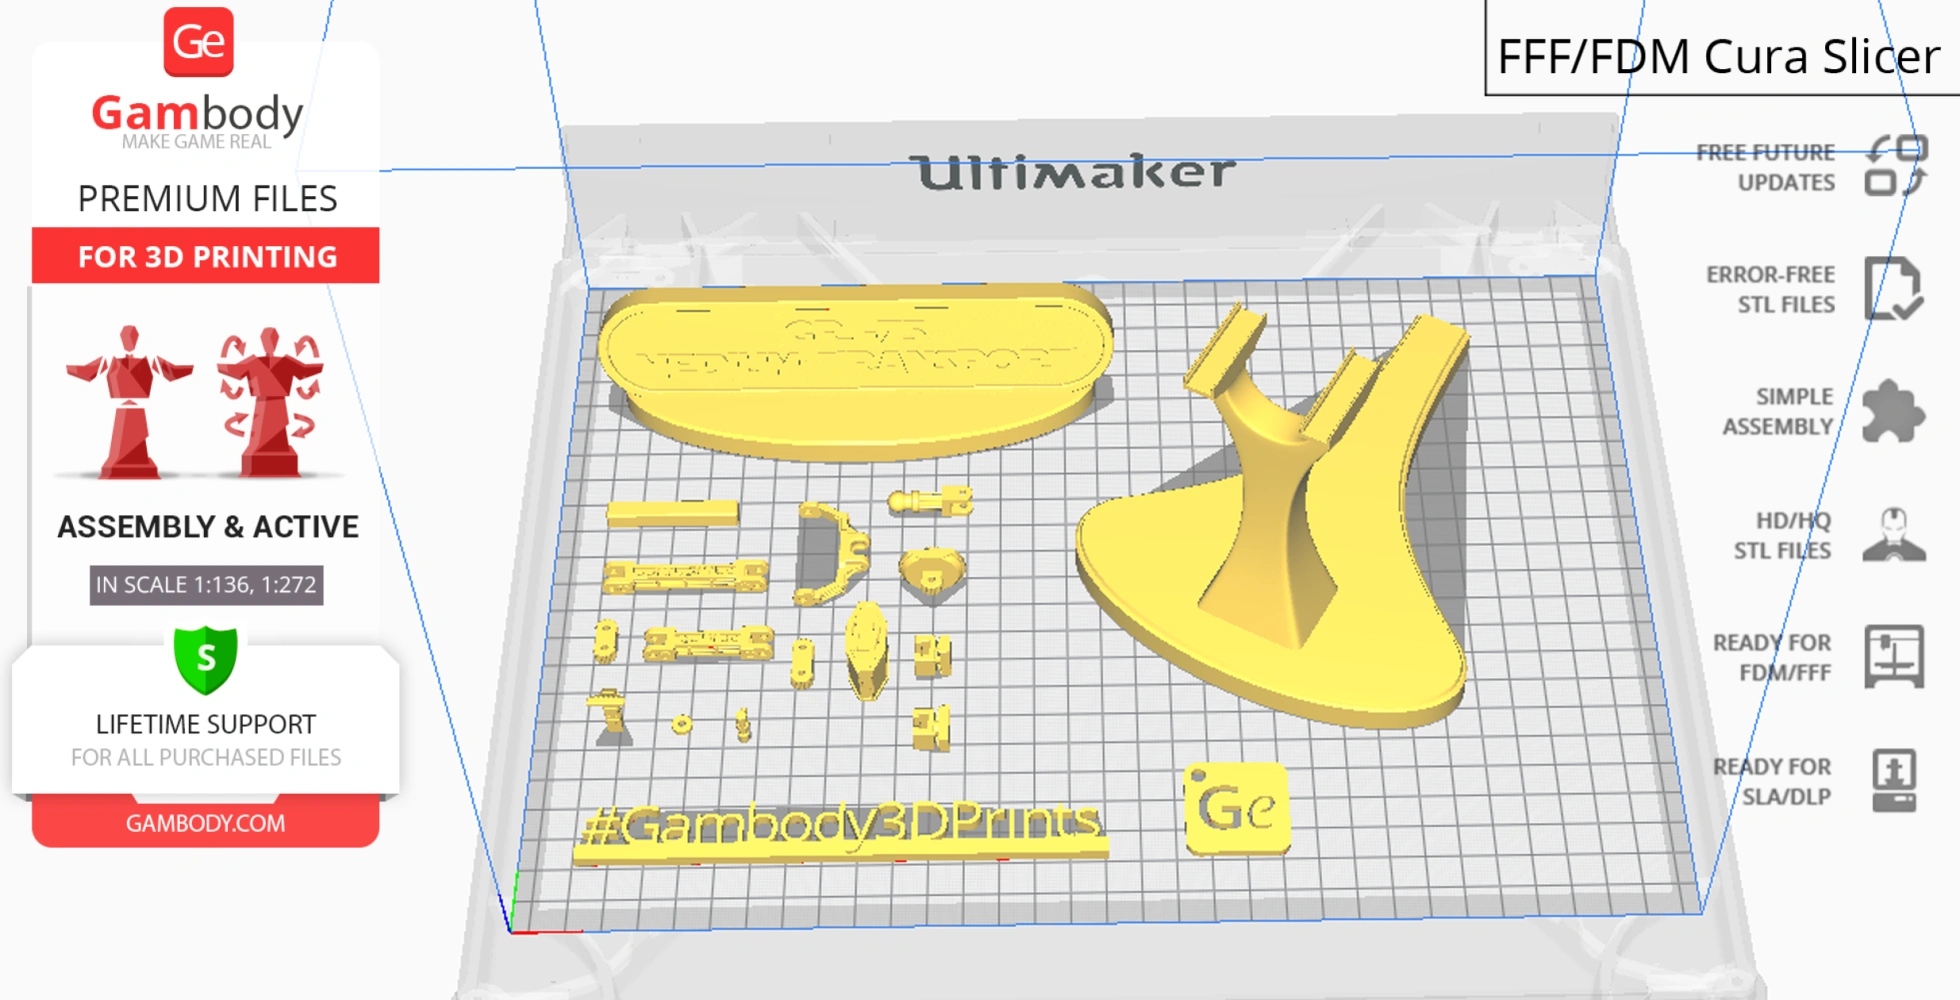Toggle the assembly figure illustration

point(130,400)
